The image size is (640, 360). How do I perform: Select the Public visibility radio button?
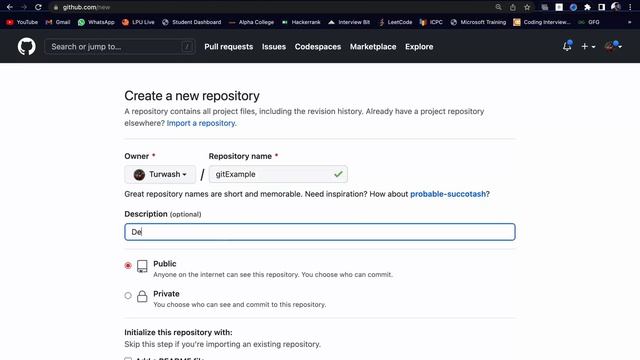click(128, 266)
